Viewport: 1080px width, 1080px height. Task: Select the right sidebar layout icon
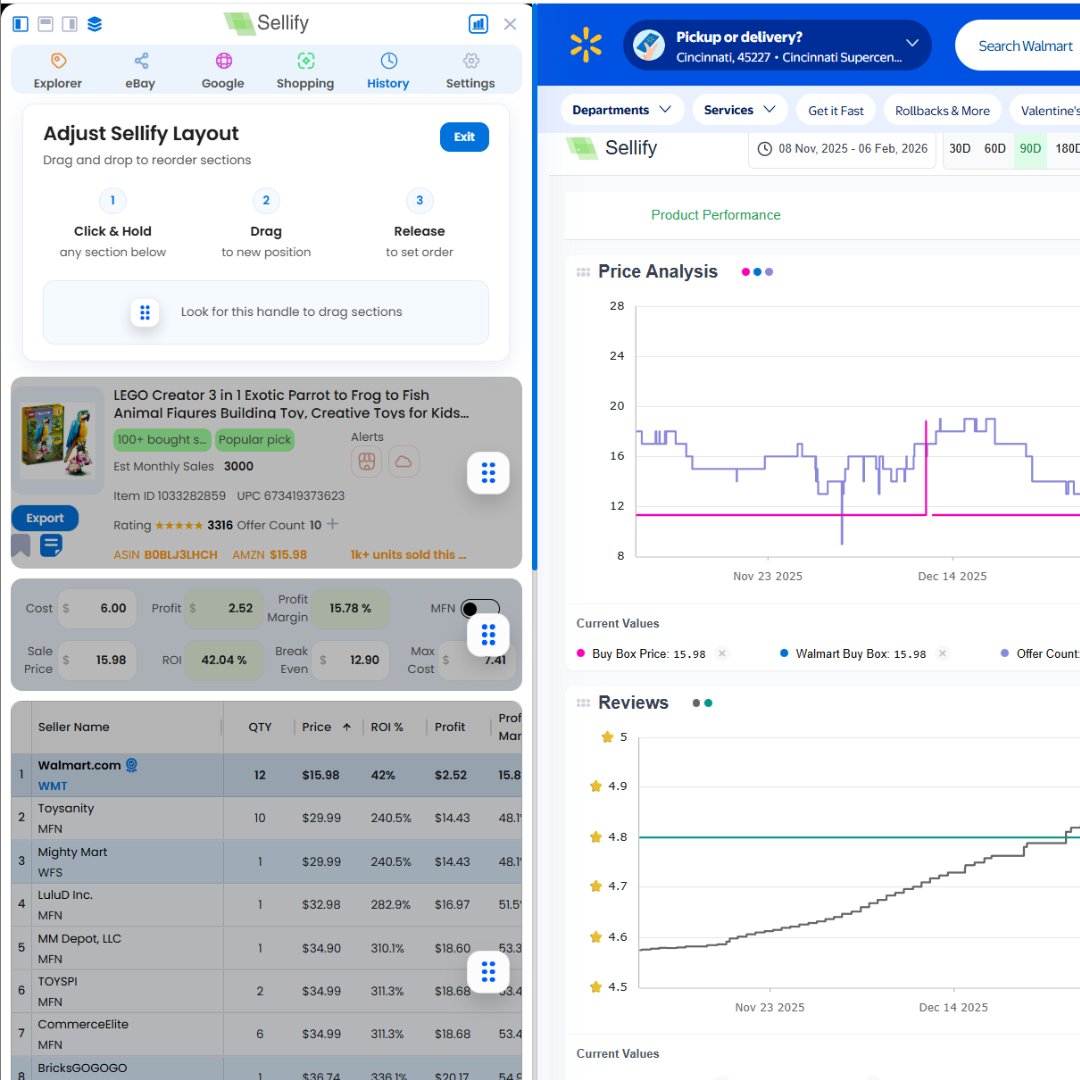70,24
